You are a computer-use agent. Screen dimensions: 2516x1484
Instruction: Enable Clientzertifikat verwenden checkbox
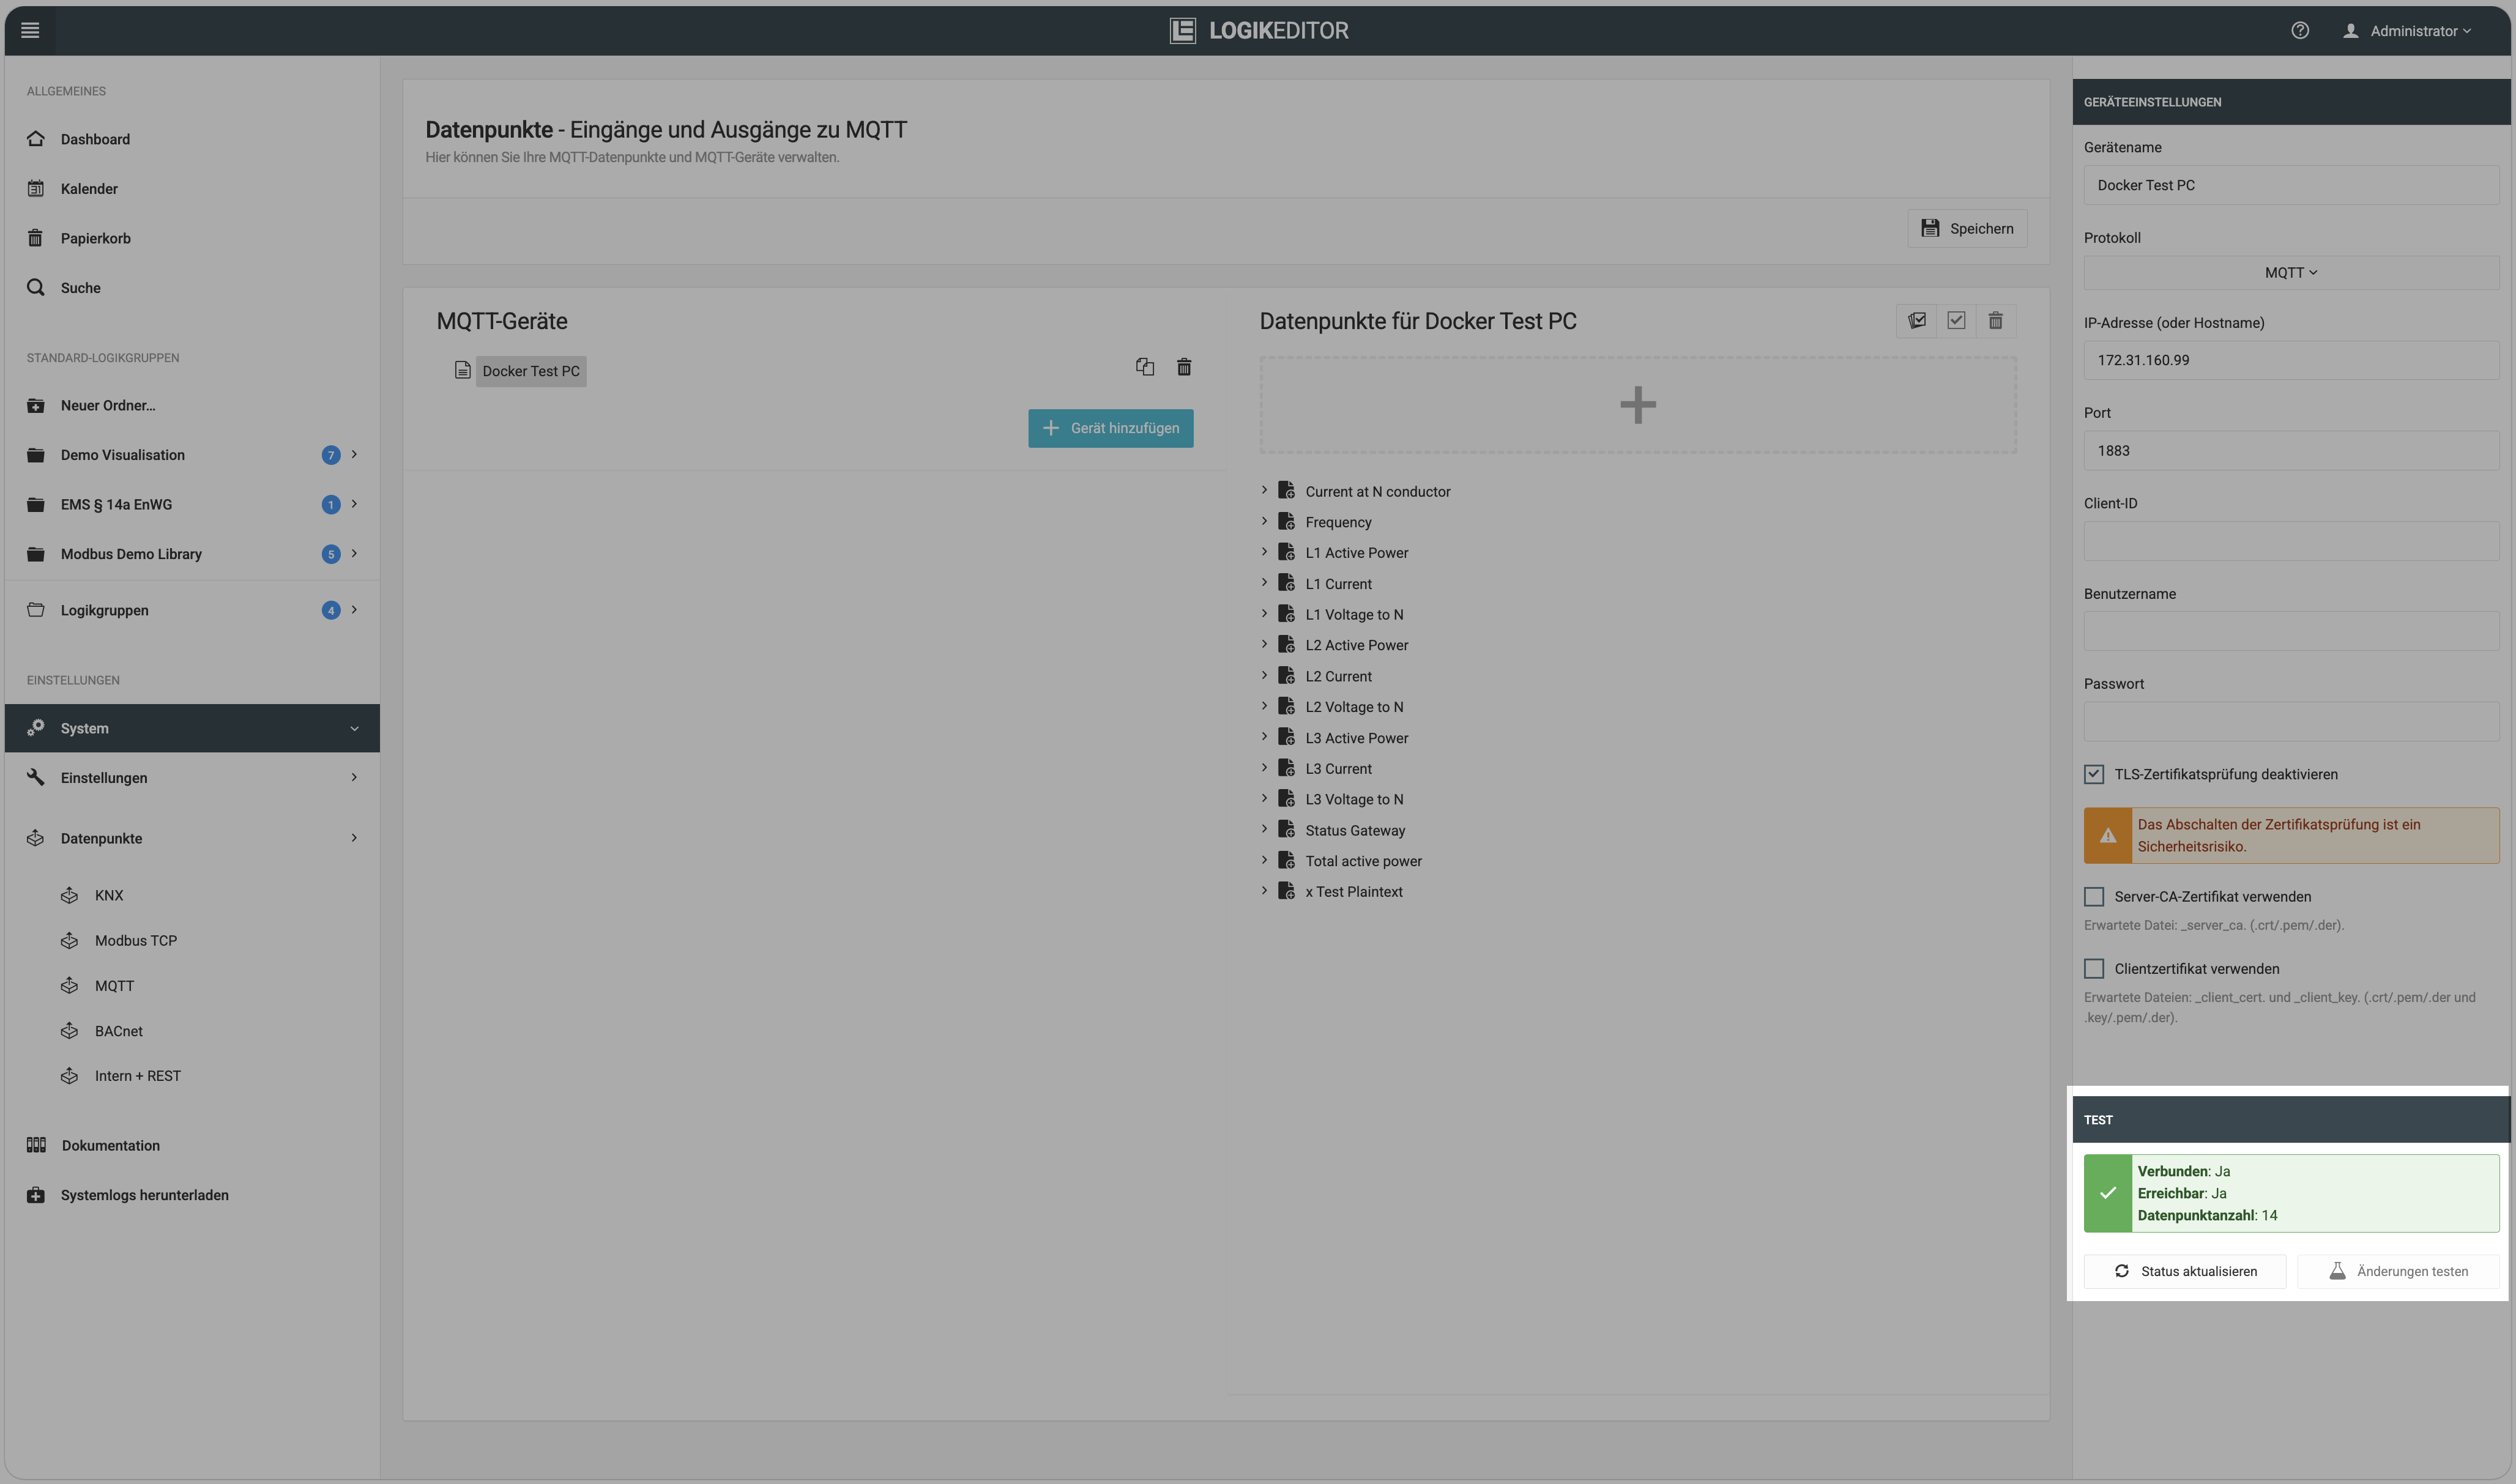click(2093, 968)
